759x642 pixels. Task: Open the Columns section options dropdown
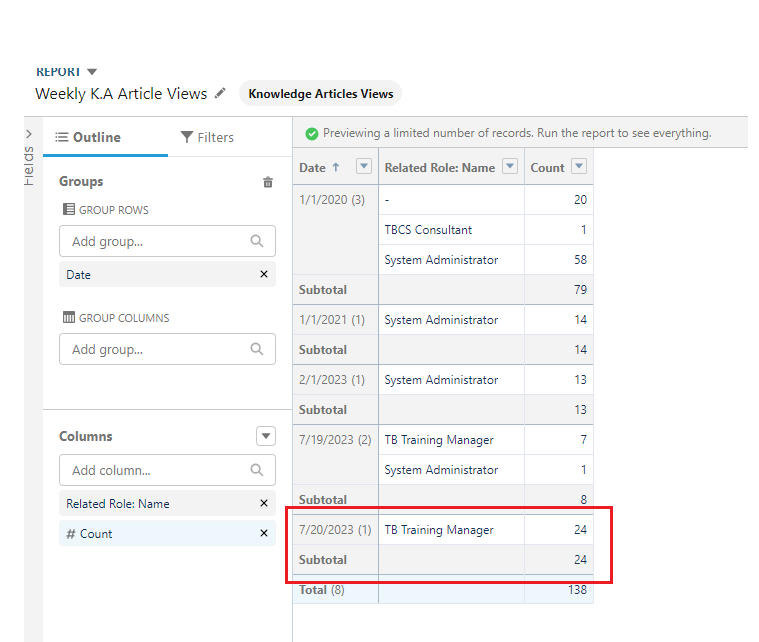[265, 436]
